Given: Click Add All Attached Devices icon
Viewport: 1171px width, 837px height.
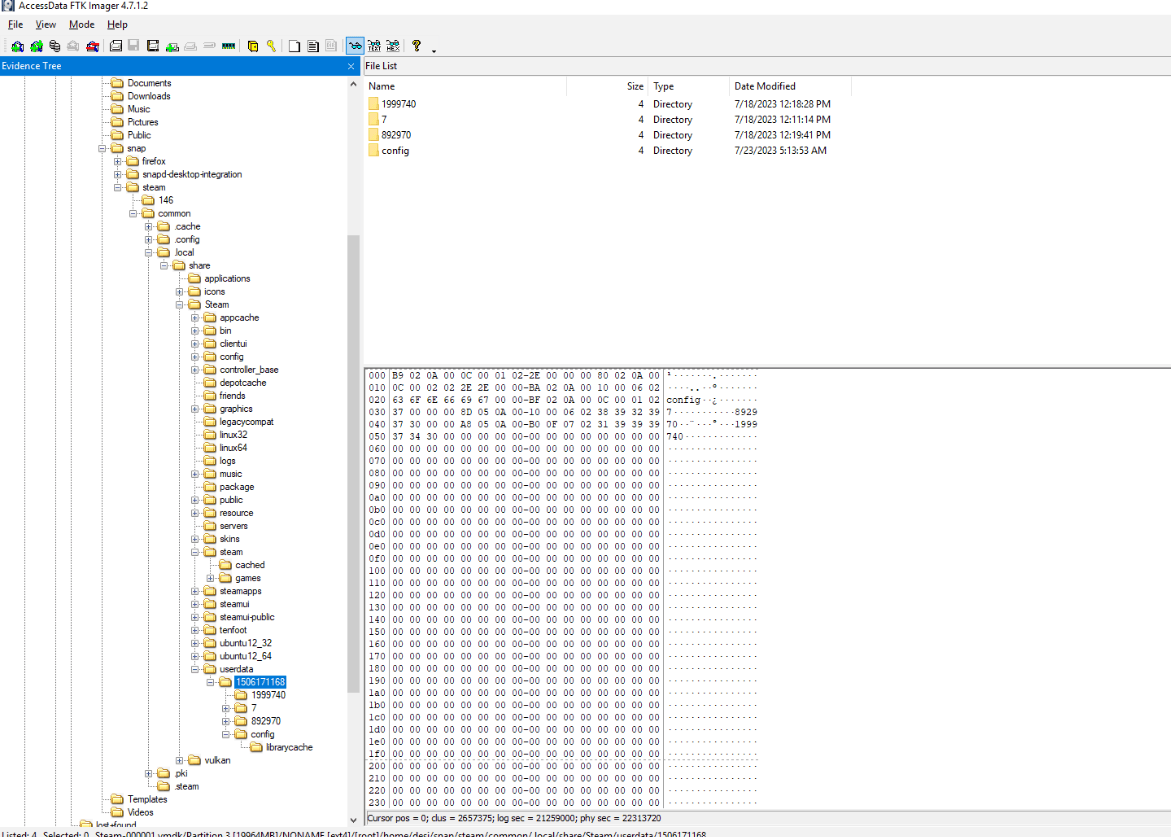Looking at the screenshot, I should tap(36, 46).
